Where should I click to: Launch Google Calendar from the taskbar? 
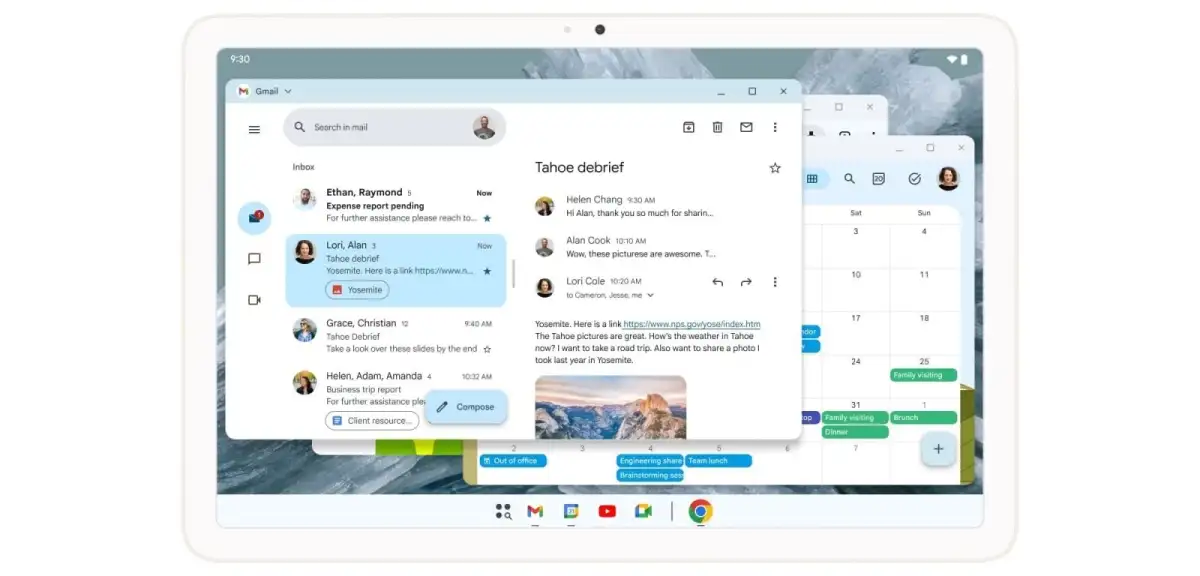(571, 512)
